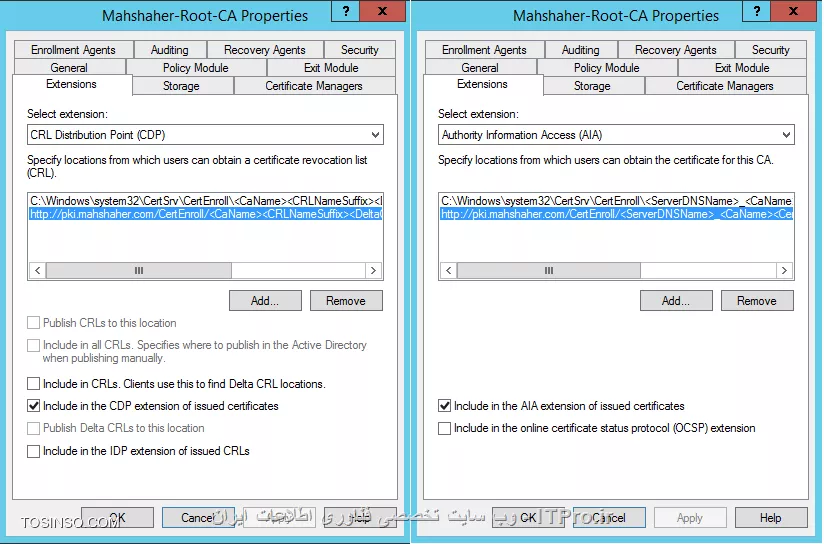Click right scroll arrow in AIA locations list
The height and width of the screenshot is (544, 824).
(784, 270)
